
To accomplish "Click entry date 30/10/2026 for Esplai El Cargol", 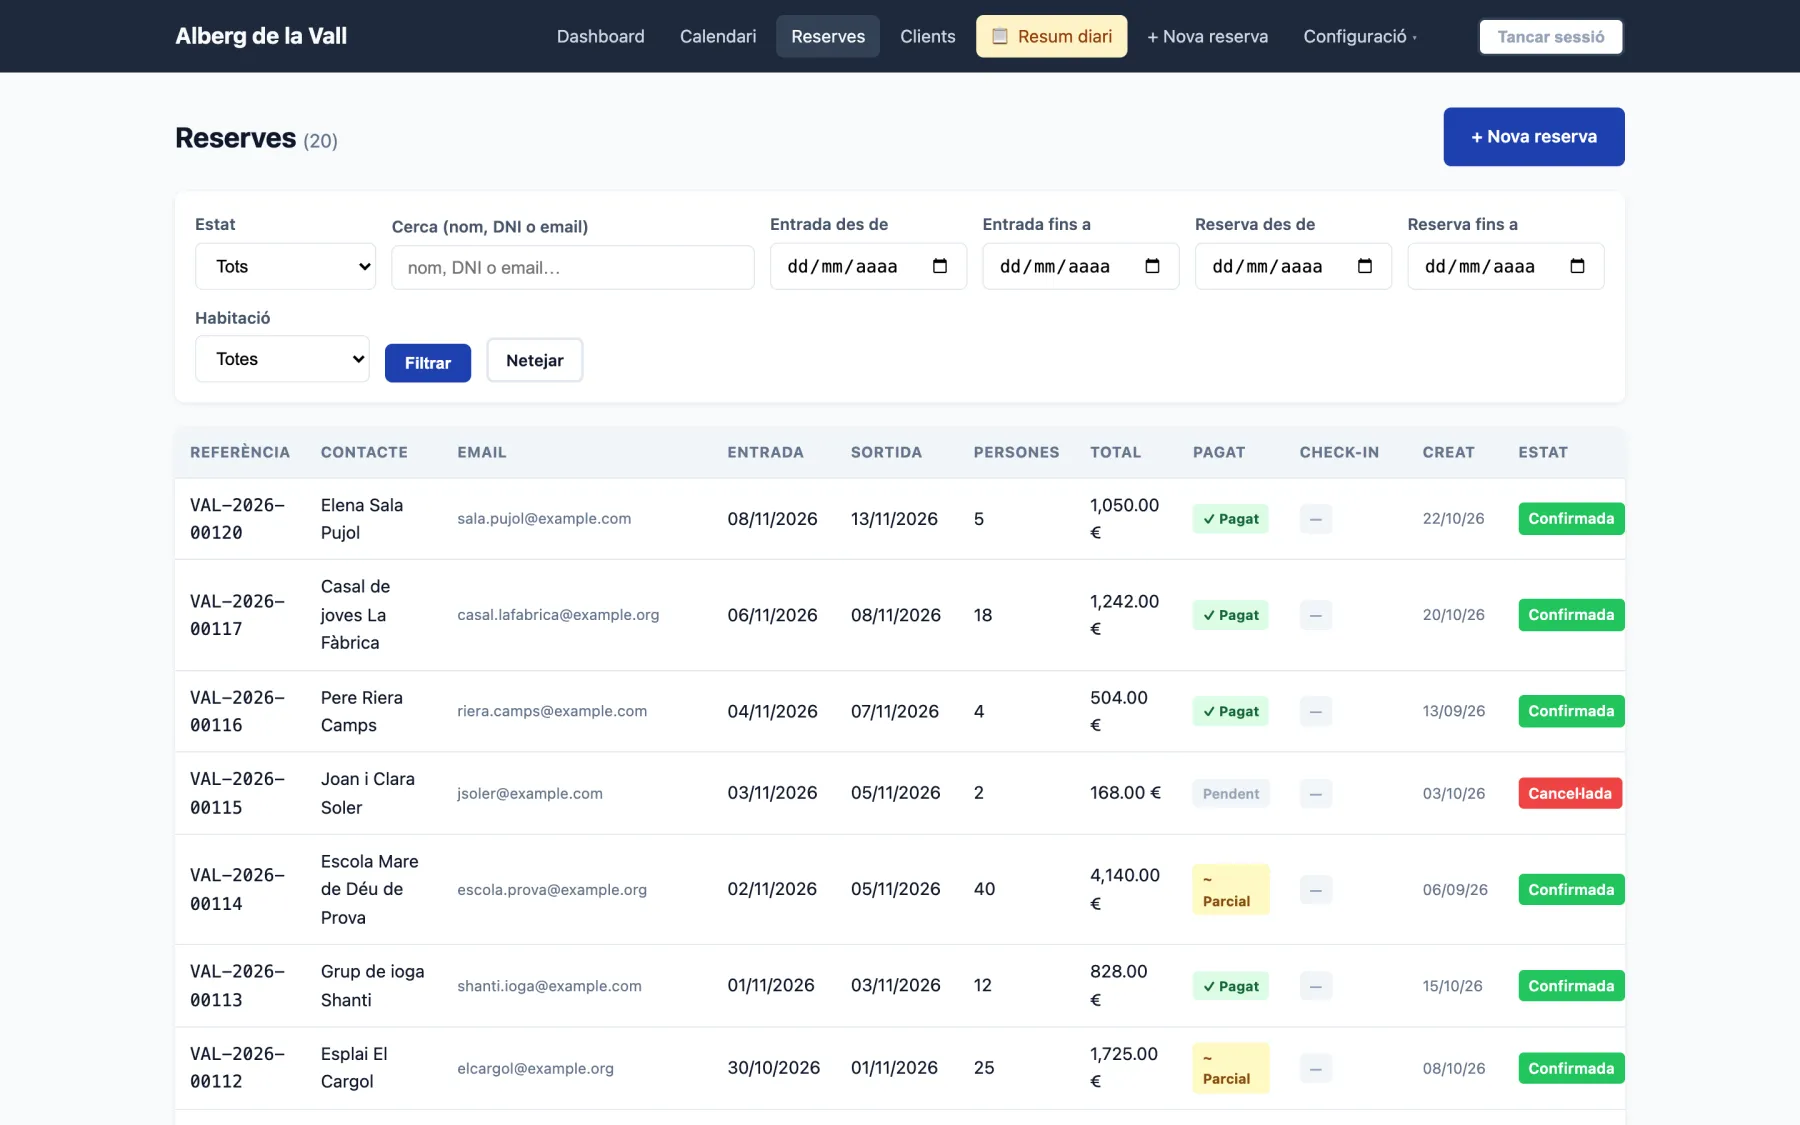I will tap(774, 1068).
